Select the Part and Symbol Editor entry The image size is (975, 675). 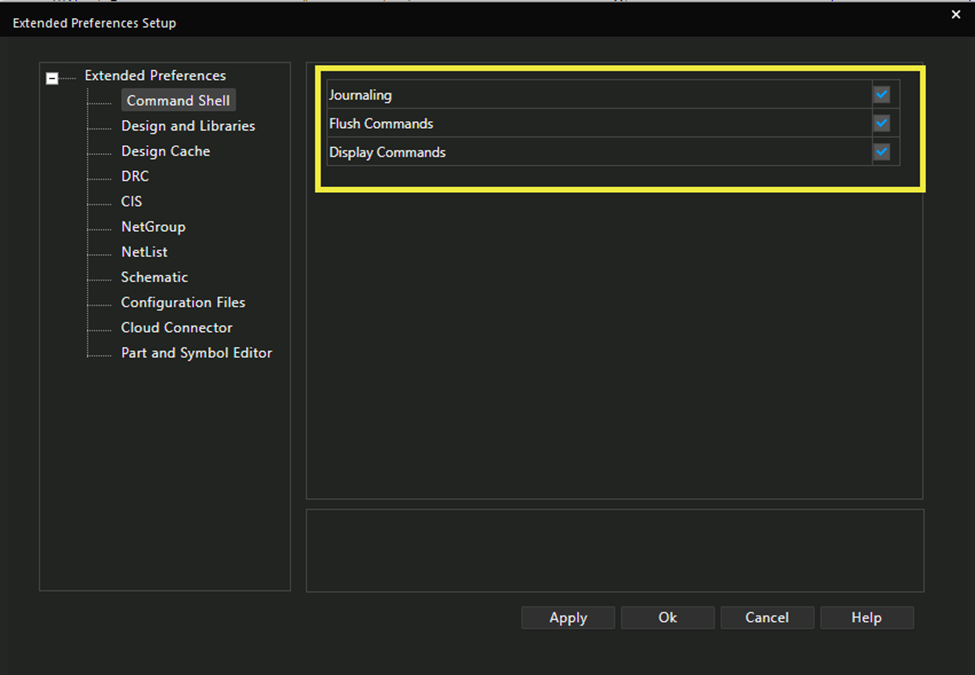196,352
